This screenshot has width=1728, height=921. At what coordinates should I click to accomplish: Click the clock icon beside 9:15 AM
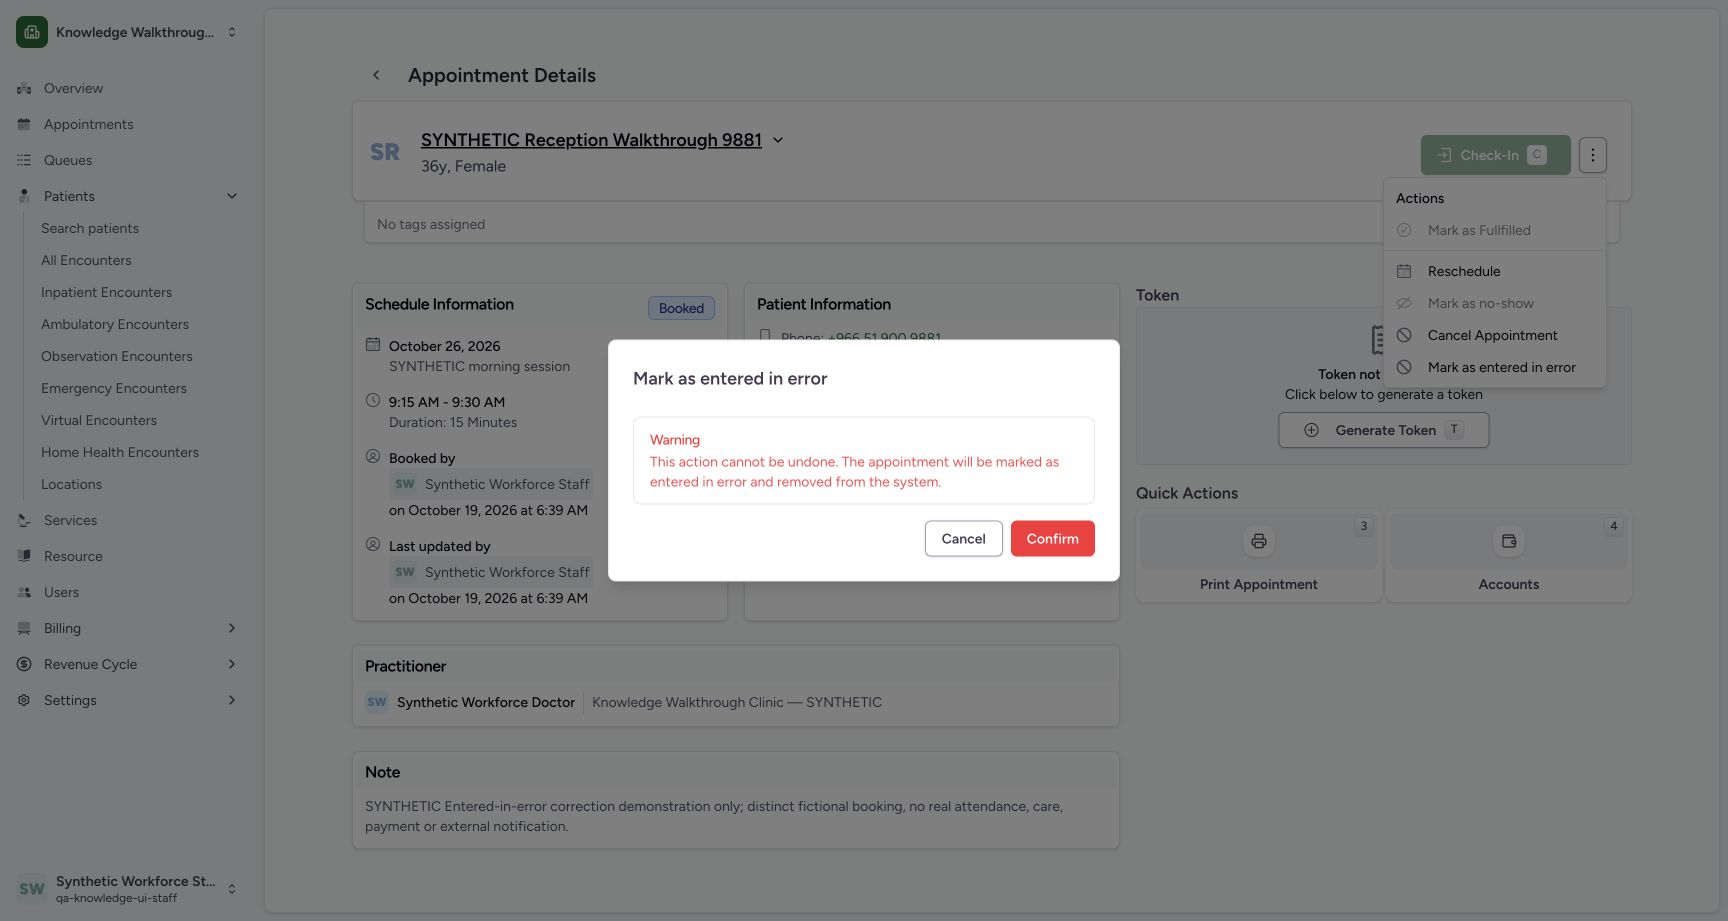coord(373,401)
